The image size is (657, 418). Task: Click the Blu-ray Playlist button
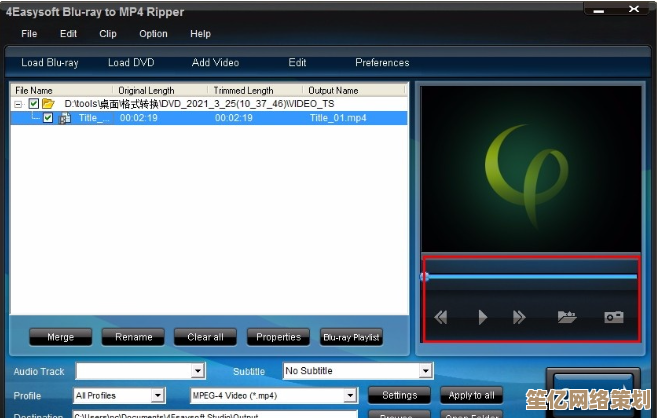pyautogui.click(x=351, y=337)
